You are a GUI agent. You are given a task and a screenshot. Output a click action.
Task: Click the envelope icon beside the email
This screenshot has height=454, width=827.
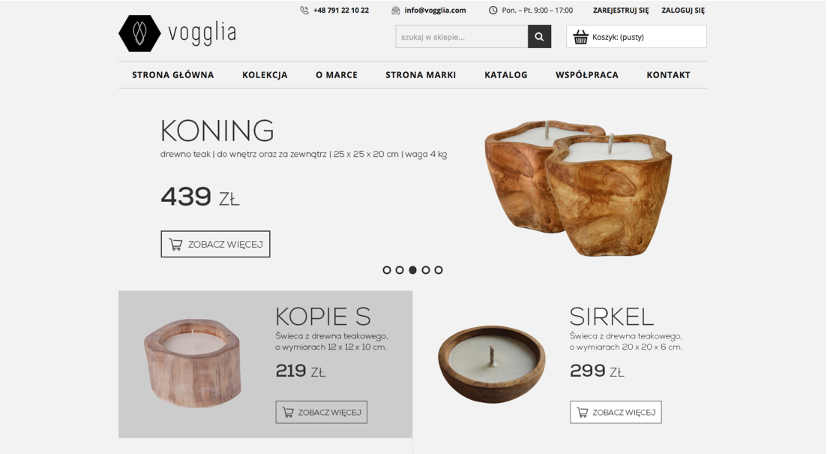[396, 10]
